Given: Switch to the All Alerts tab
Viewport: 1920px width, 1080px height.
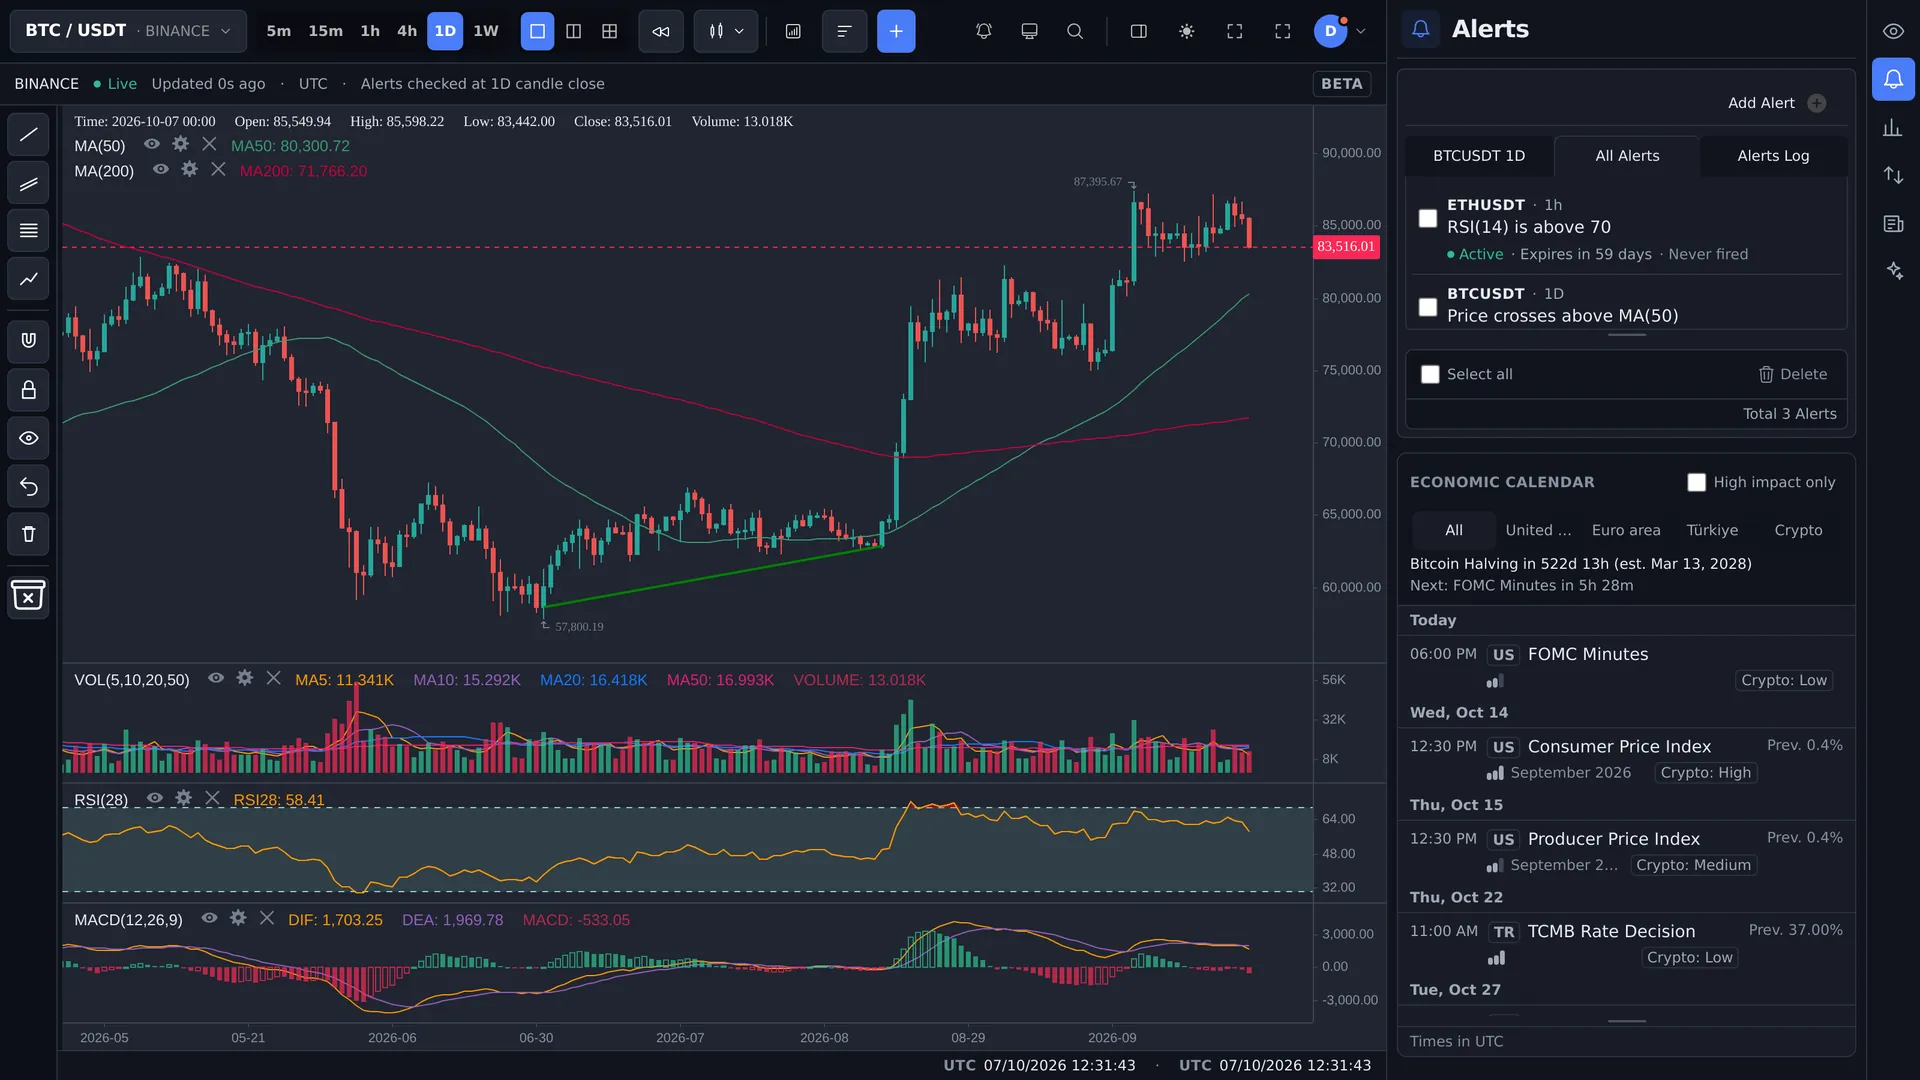Looking at the screenshot, I should [x=1627, y=156].
